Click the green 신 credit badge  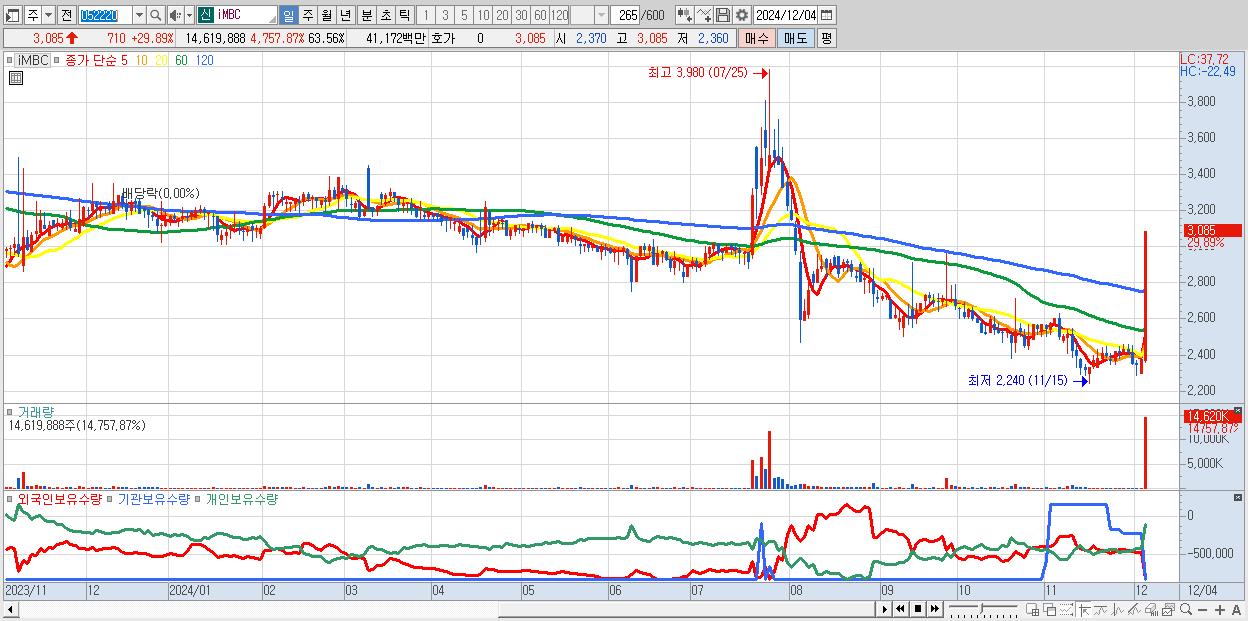tap(205, 15)
